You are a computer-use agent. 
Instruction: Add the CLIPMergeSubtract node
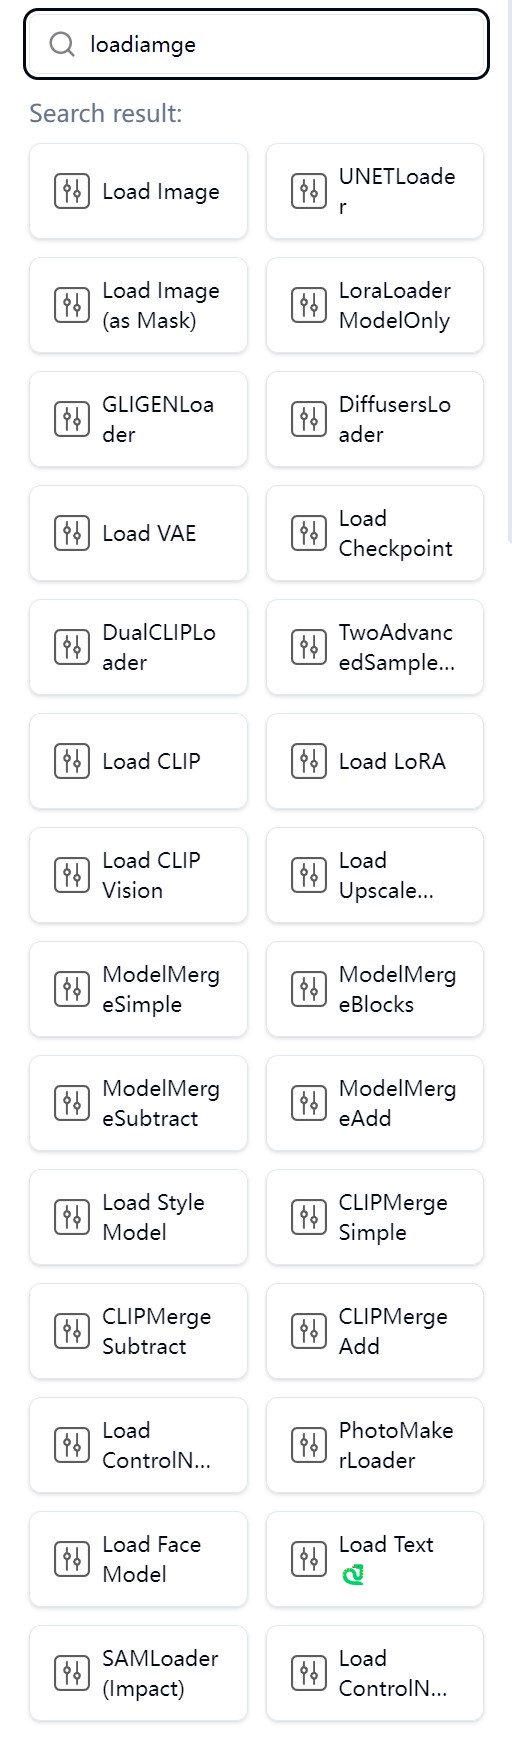pyautogui.click(x=138, y=1331)
